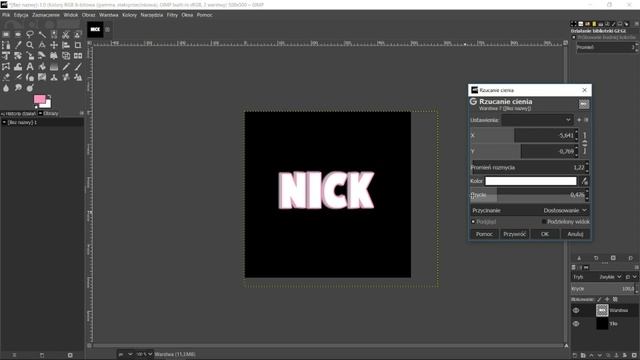Select the Measure tool
The image size is (640, 360).
[x=42, y=45]
